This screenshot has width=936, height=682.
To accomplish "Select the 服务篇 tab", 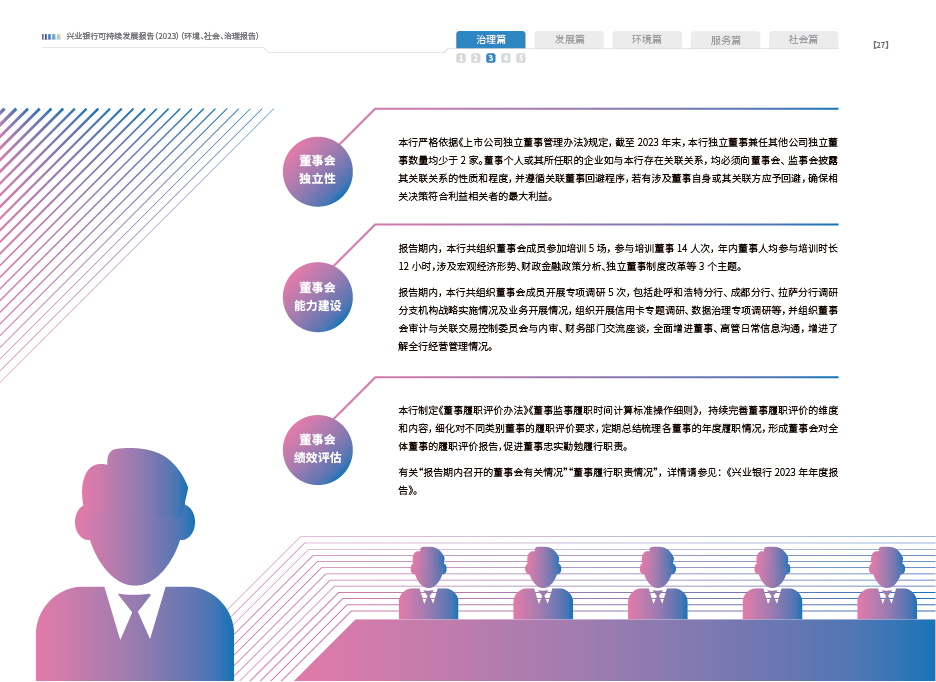I will point(725,40).
